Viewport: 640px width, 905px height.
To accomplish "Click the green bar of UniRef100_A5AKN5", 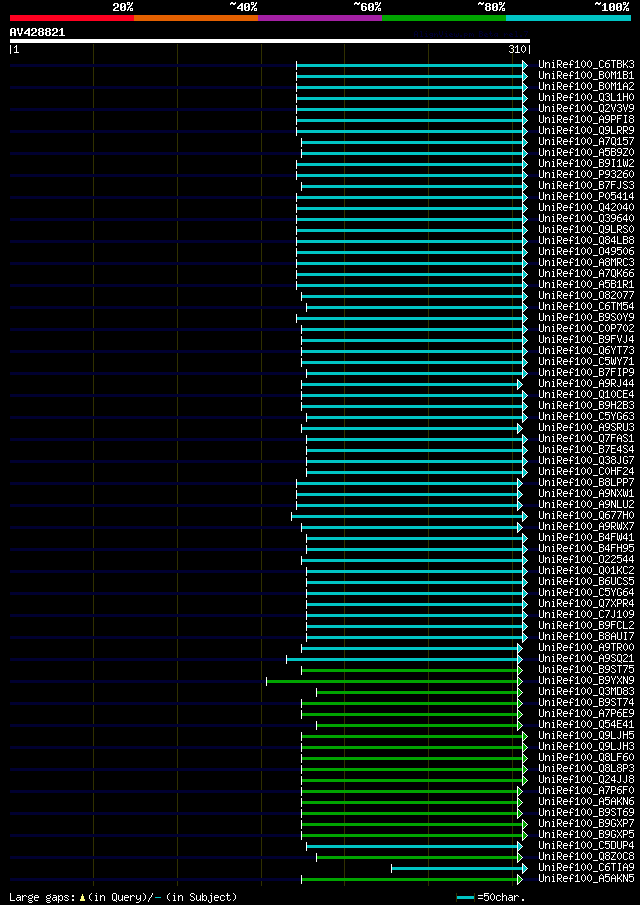I will pyautogui.click(x=411, y=880).
